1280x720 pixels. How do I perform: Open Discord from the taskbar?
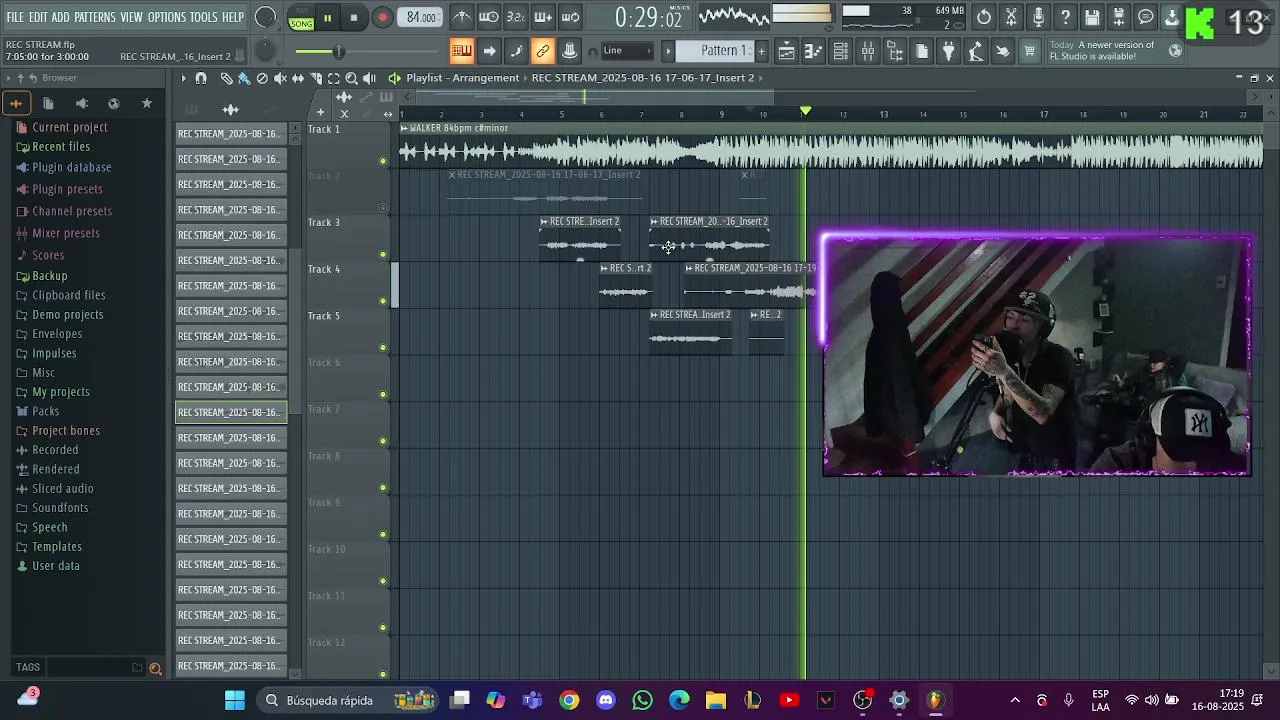606,700
